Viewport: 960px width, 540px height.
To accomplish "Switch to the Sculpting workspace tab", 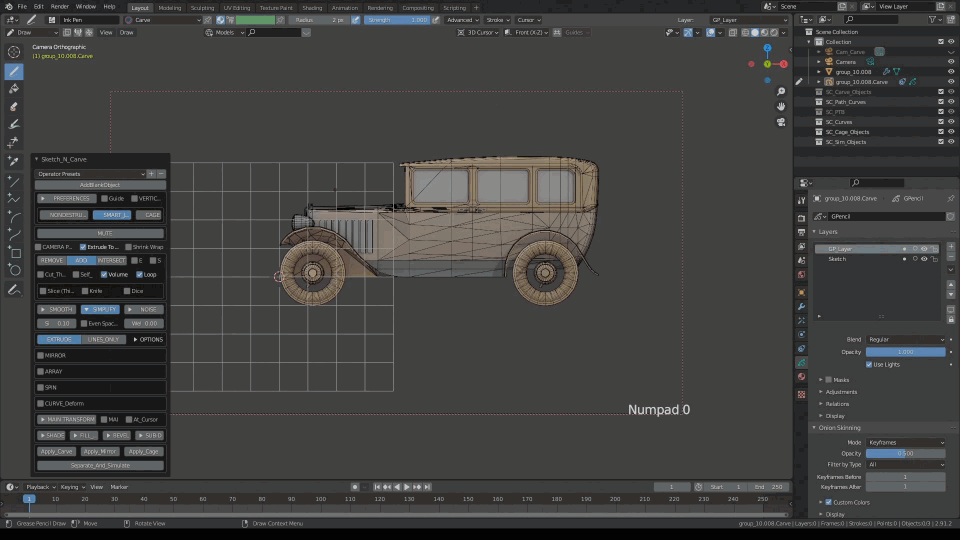I will 202,7.
